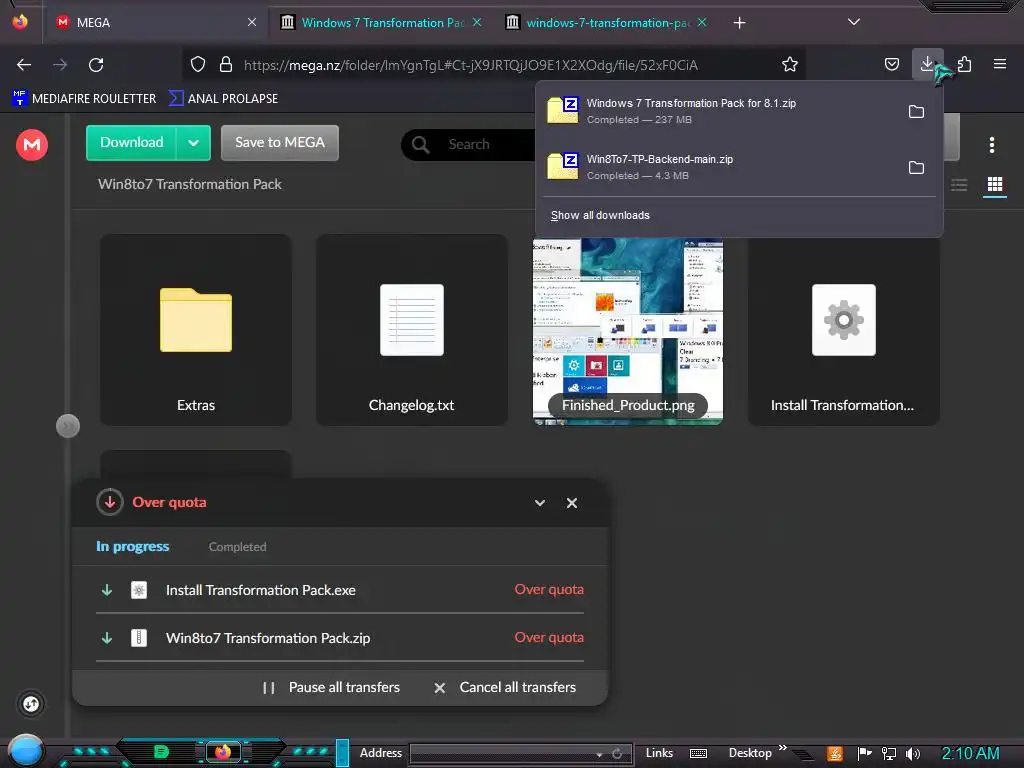Click the green chat taskbar icon
1024x768 pixels.
click(161, 752)
